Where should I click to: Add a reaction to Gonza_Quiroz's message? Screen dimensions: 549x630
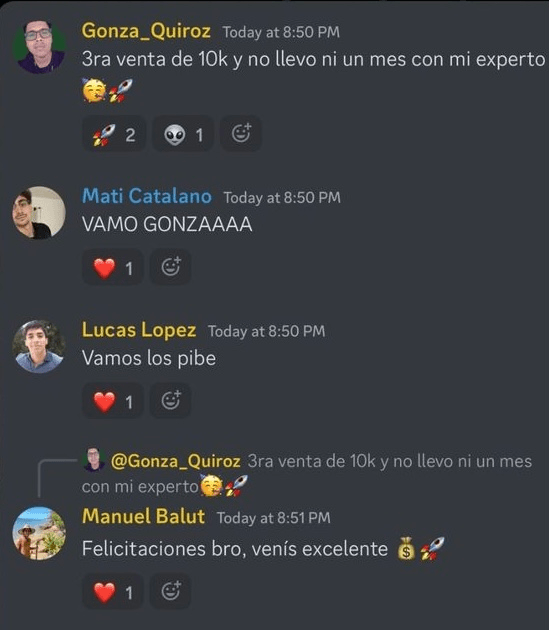pos(241,134)
